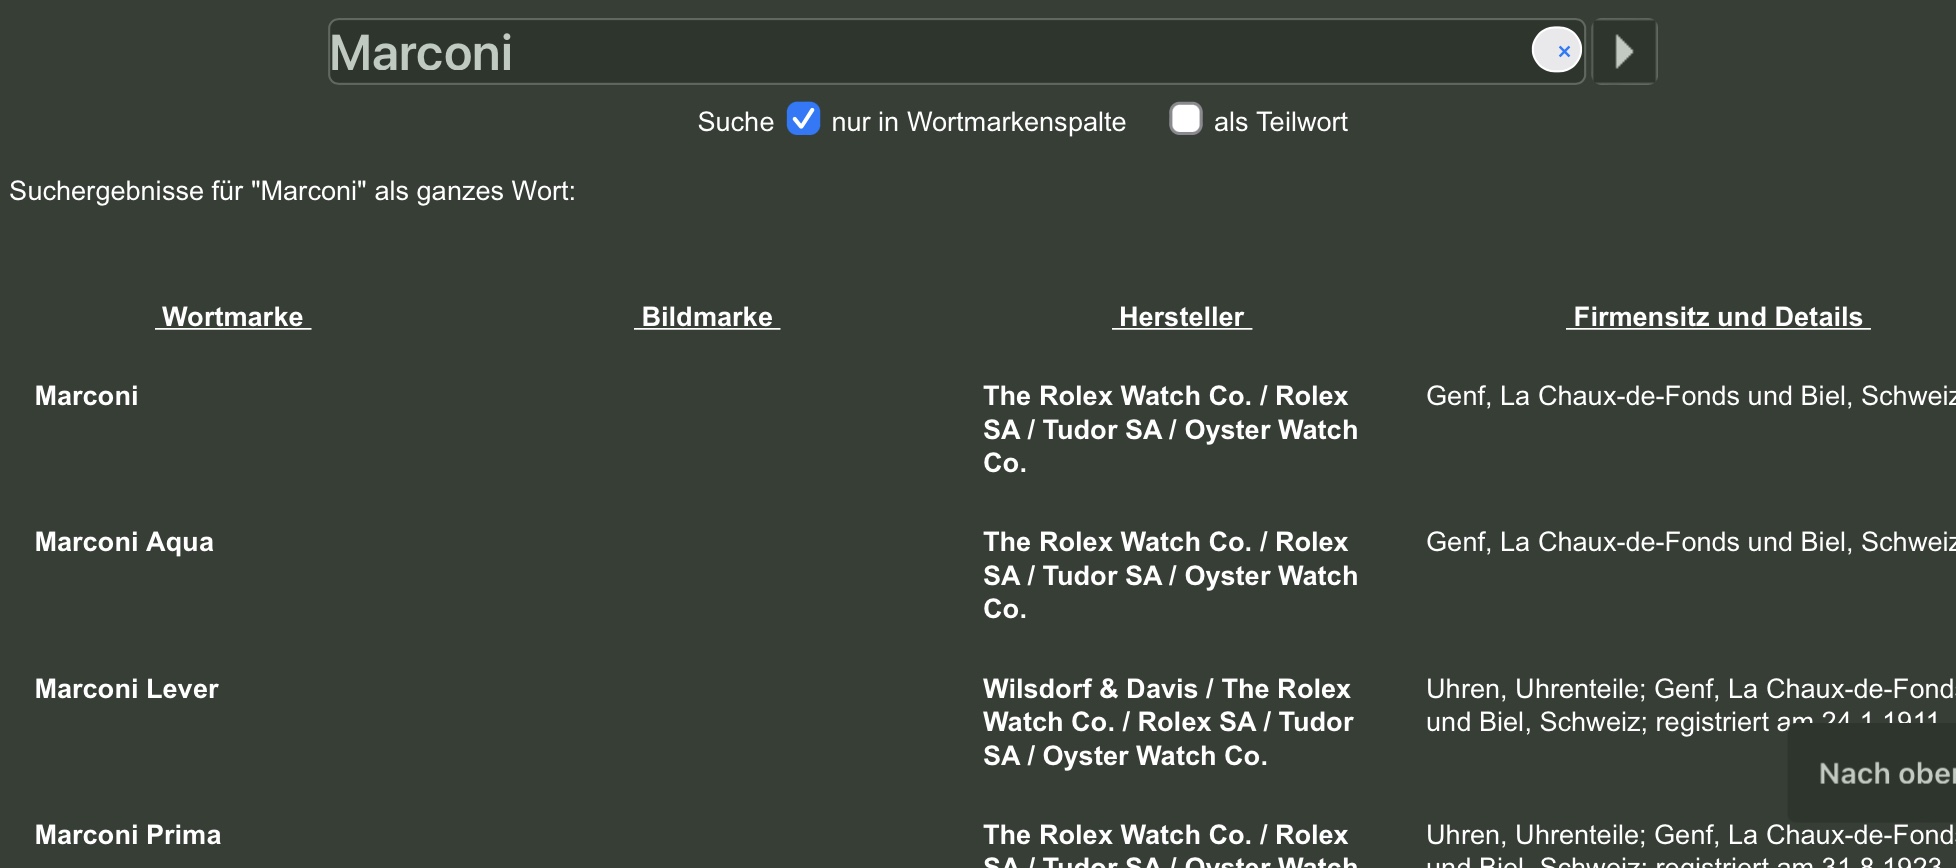Image resolution: width=1956 pixels, height=868 pixels.
Task: Sort by the Hersteller column header
Action: tap(1181, 317)
